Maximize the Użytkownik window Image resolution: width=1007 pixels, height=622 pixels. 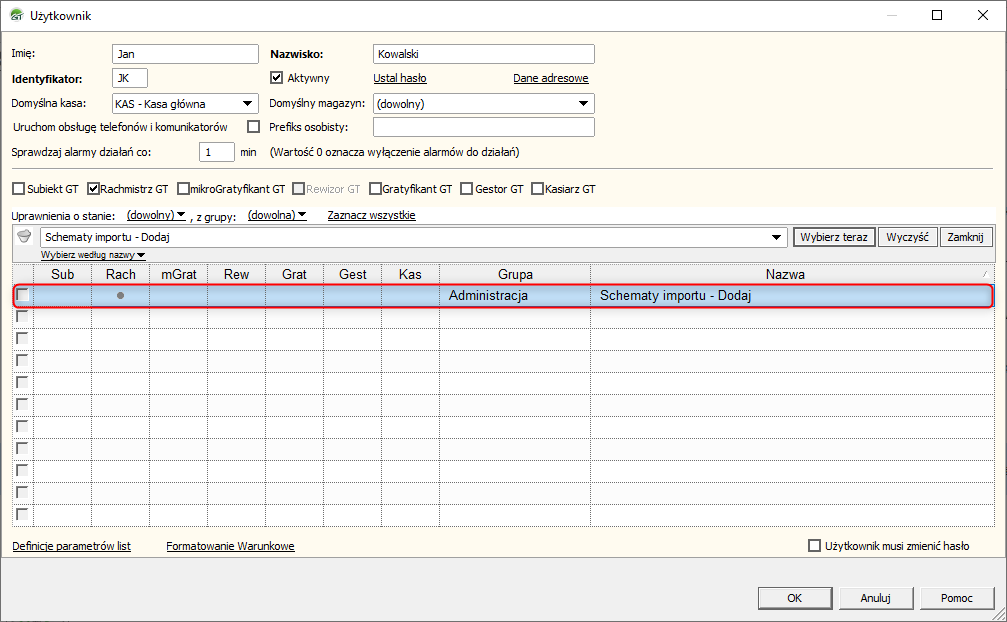coord(937,15)
